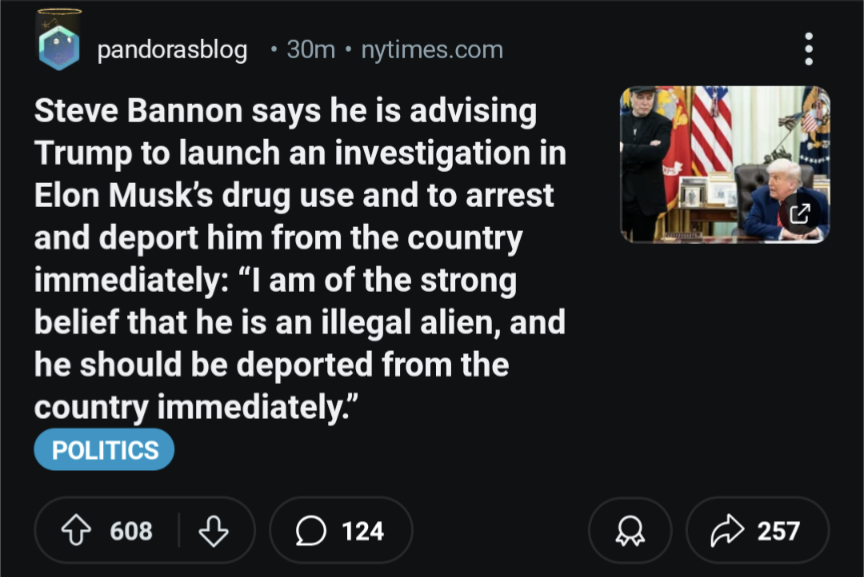
Task: Upvote the Steve Bannon post
Action: pos(76,531)
